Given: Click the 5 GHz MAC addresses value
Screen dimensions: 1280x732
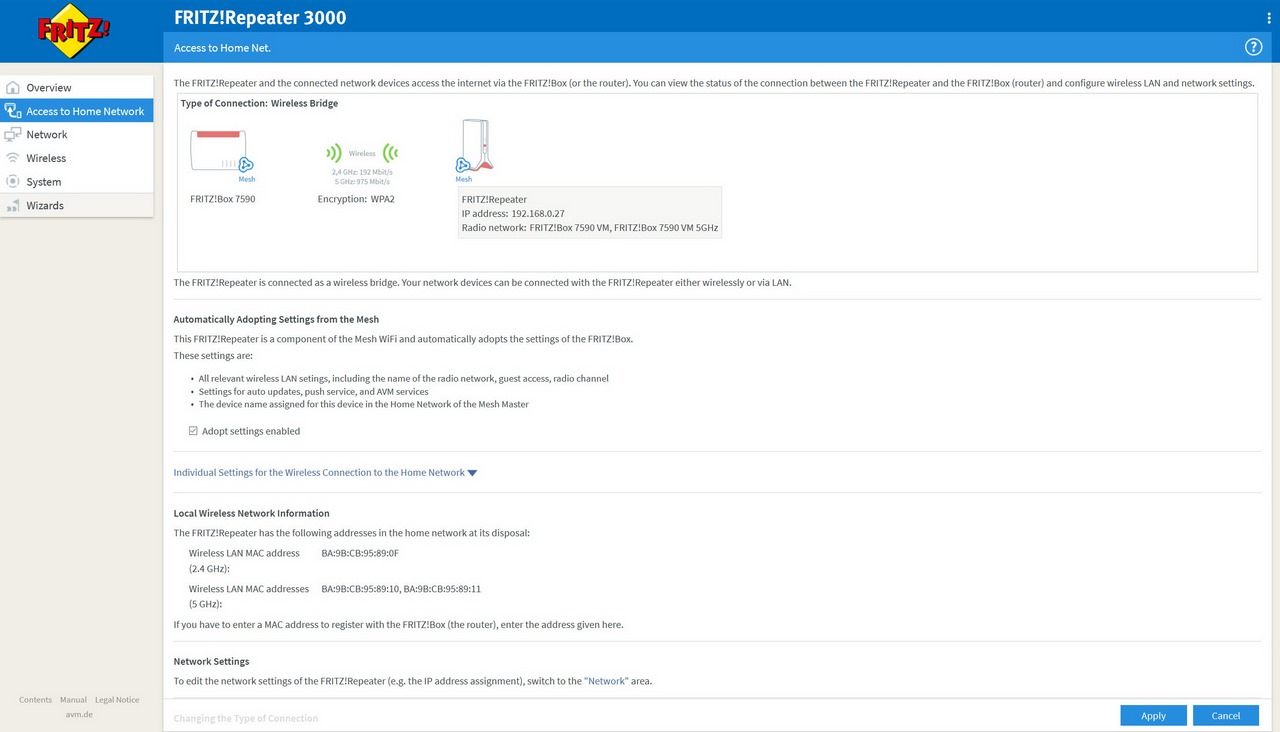Looking at the screenshot, I should 401,589.
